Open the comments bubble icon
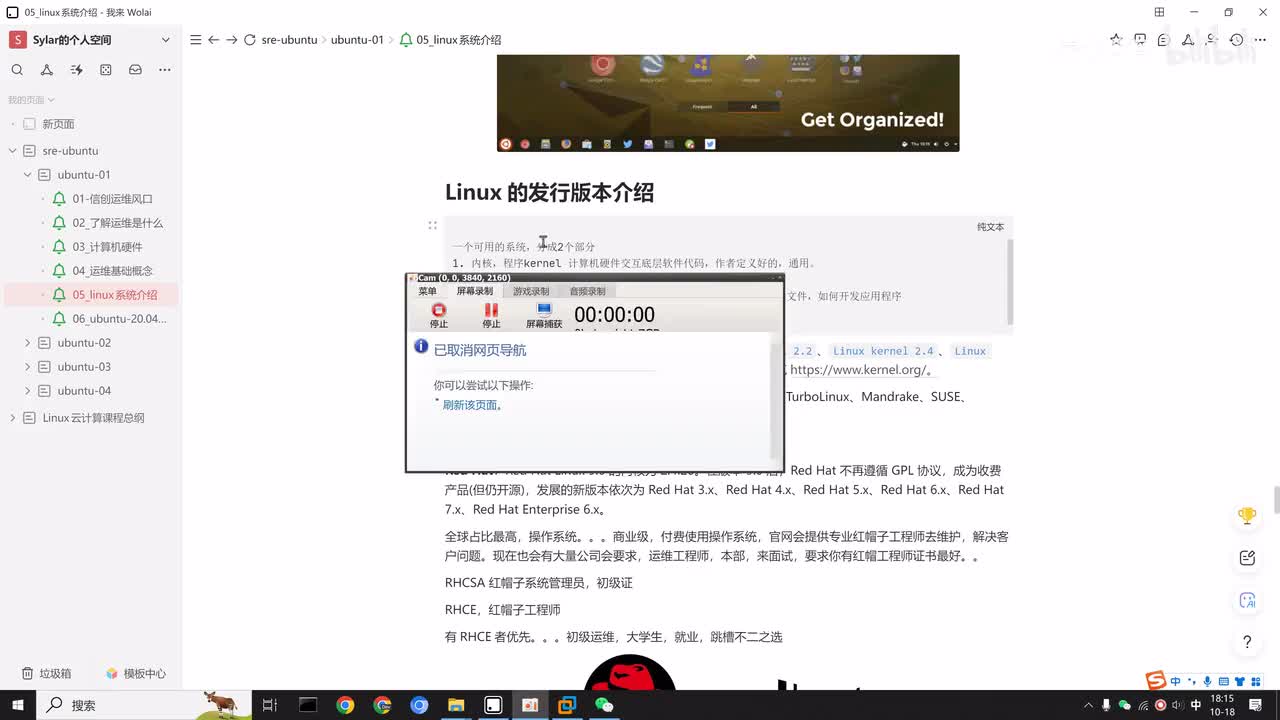The width and height of the screenshot is (1280, 720). [x=1164, y=40]
